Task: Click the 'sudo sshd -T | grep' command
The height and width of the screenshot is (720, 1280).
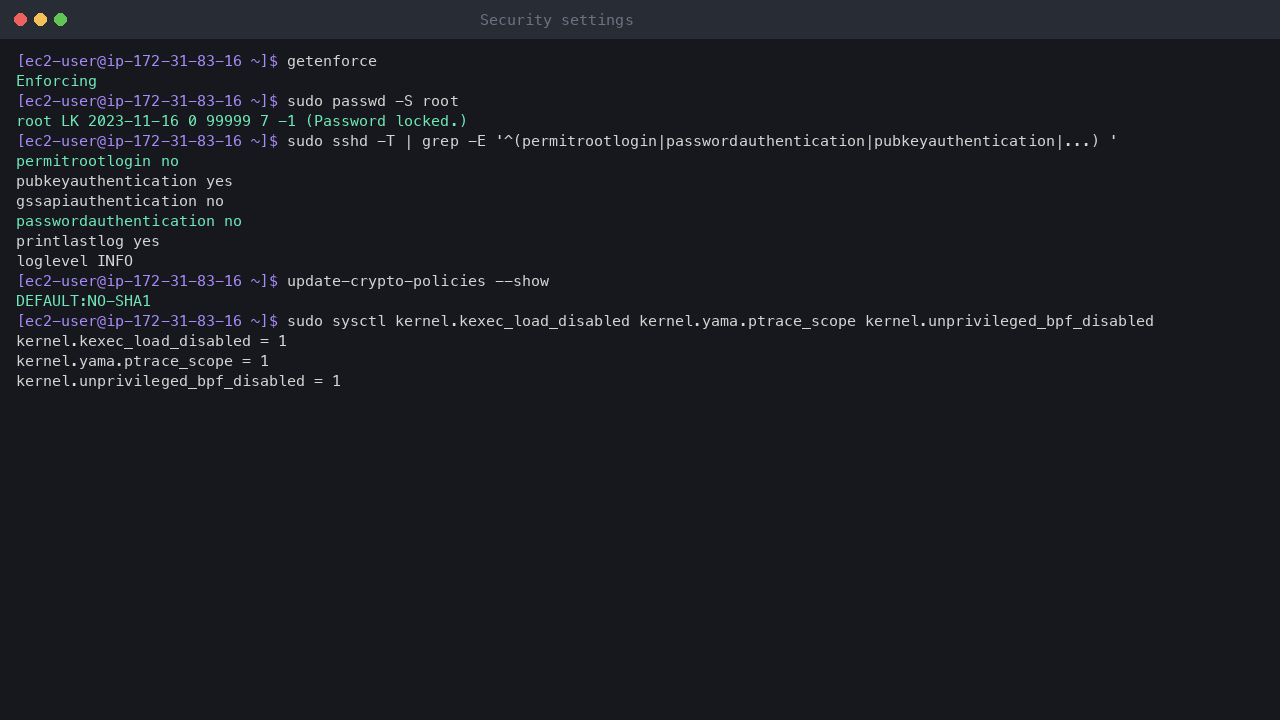Action: (x=702, y=141)
